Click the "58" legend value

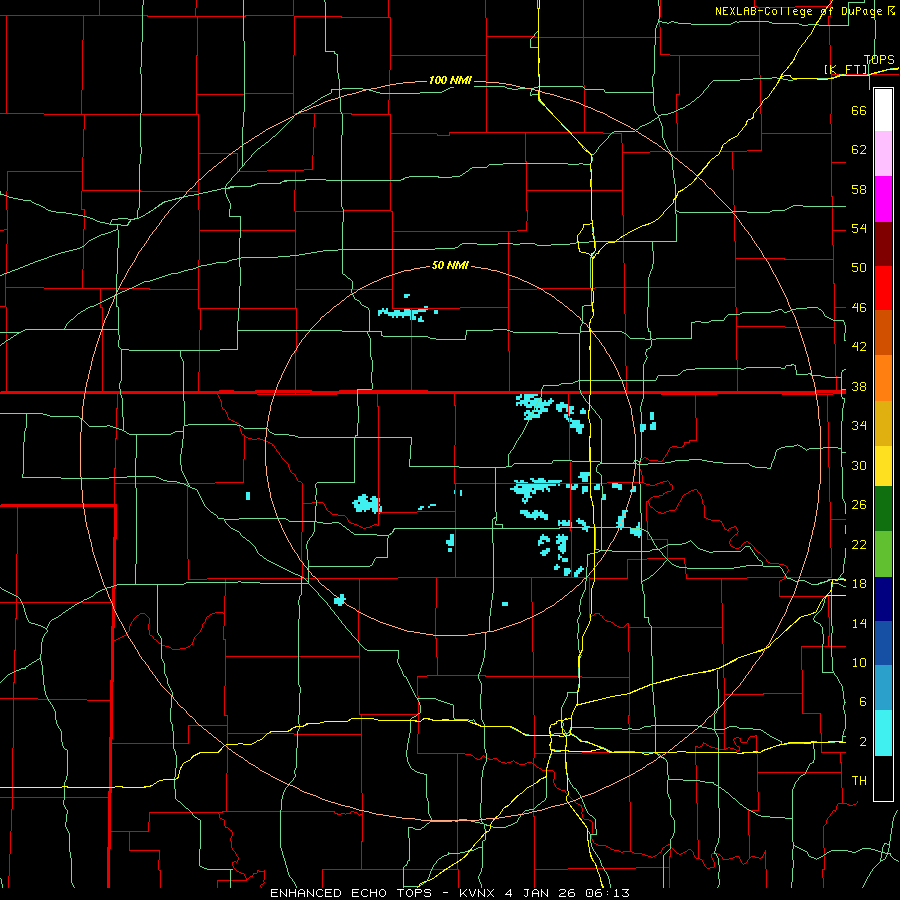coord(859,189)
